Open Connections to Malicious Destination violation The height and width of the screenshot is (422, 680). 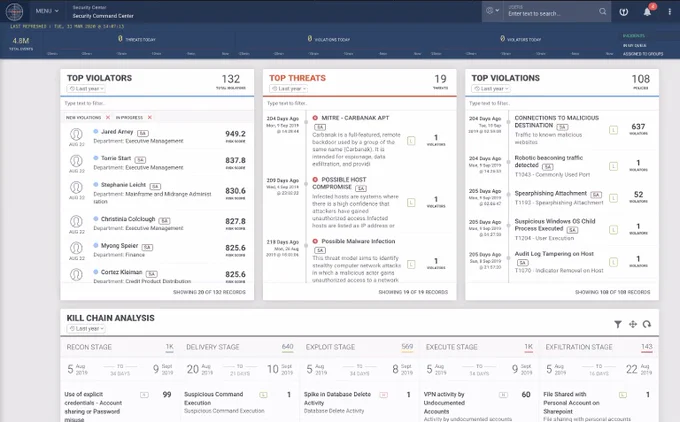(557, 121)
